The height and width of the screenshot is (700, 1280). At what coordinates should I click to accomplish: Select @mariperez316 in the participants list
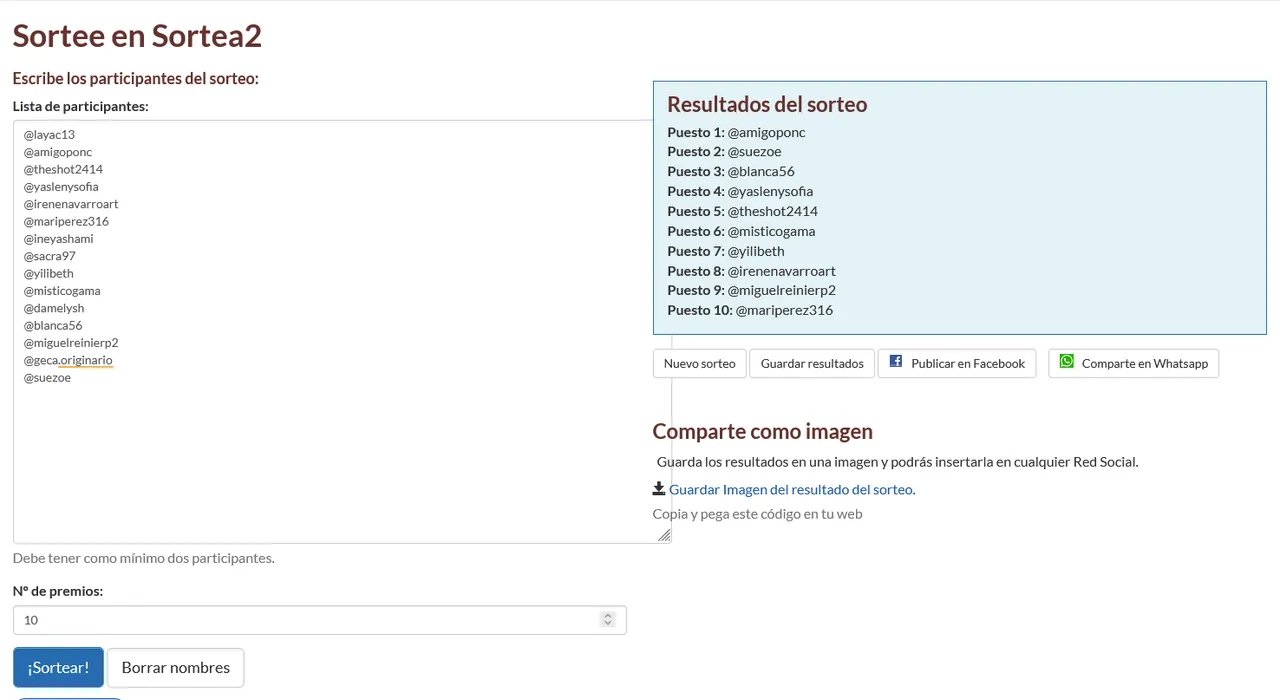(66, 221)
